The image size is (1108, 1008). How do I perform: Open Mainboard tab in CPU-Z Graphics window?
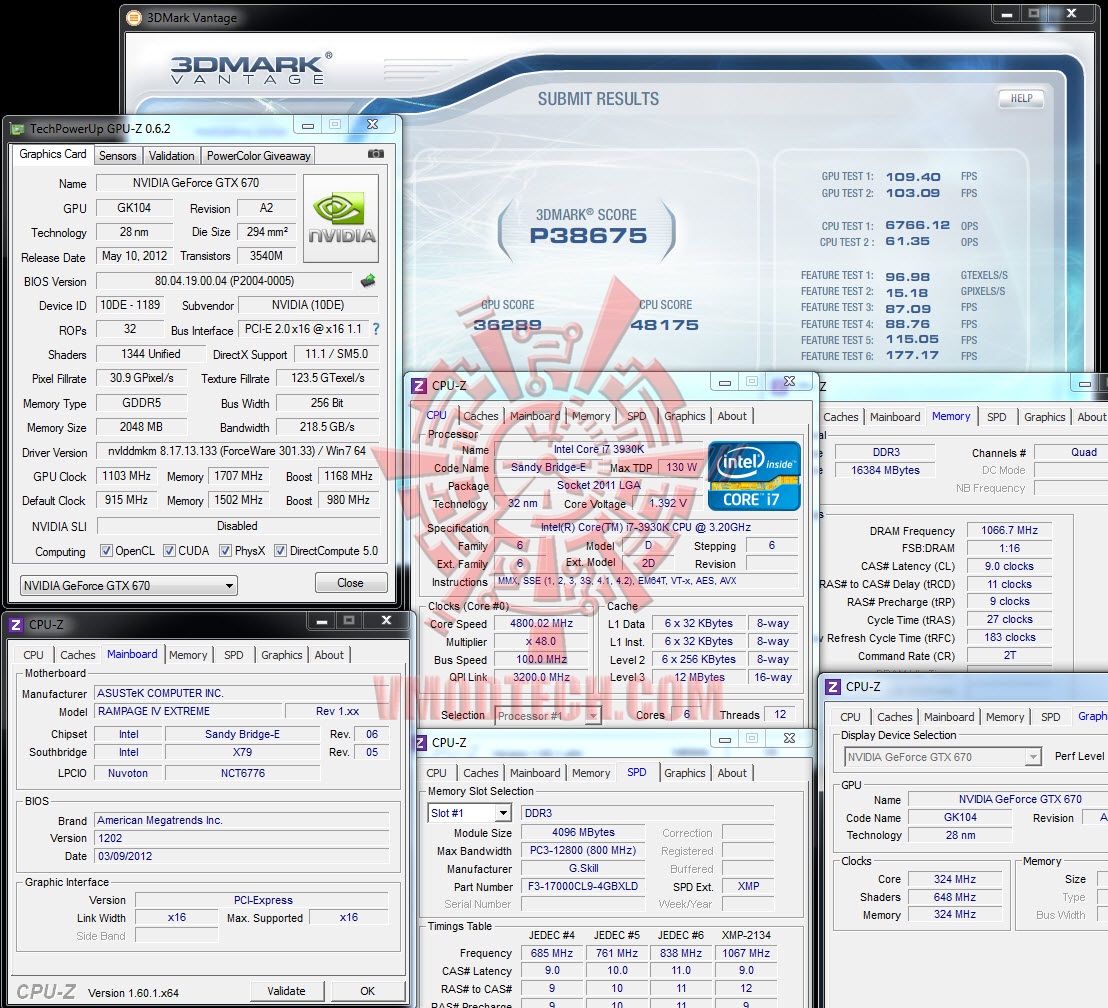pos(949,717)
